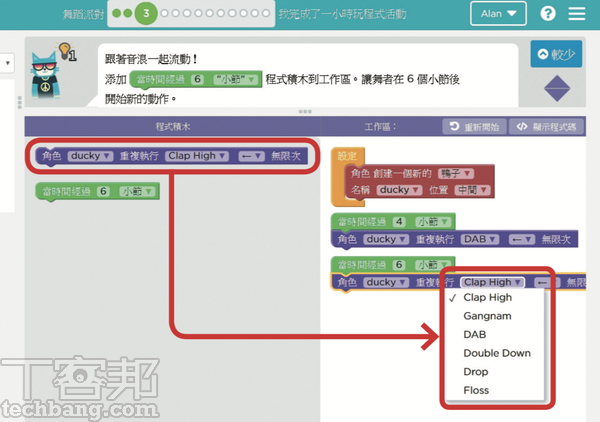Screen dimensions: 600x422
Task: Select Clap High menu option
Action: click(x=487, y=297)
